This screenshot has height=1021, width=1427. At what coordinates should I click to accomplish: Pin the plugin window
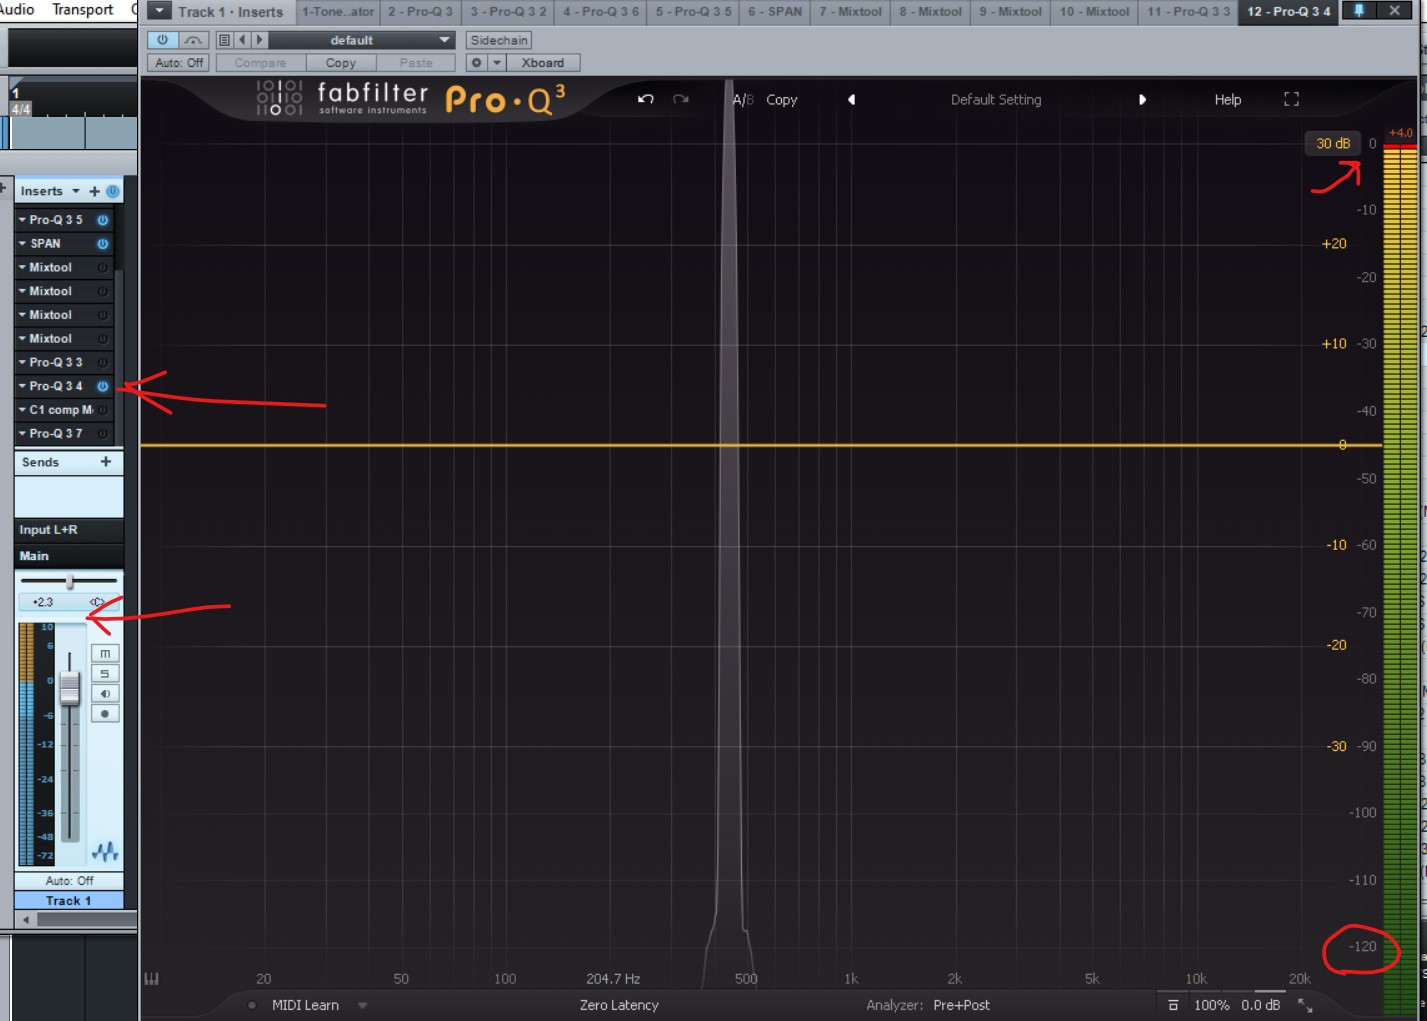[x=1359, y=11]
